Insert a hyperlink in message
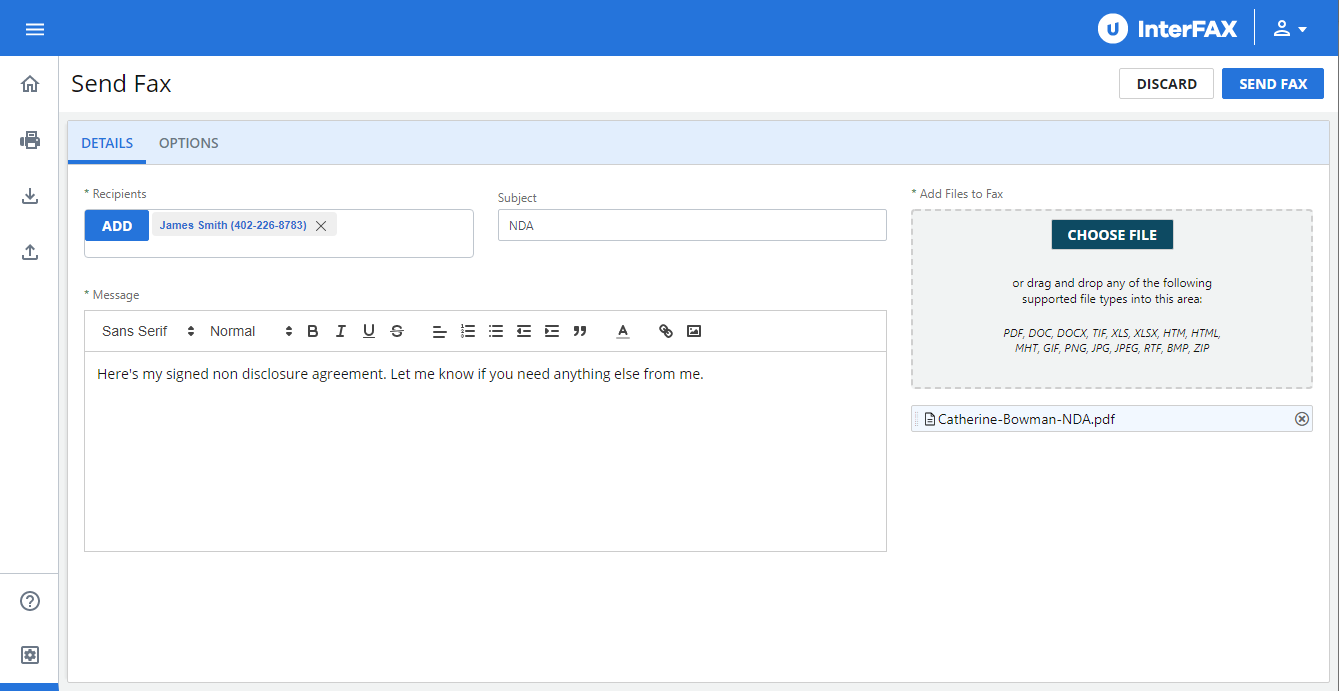1339x691 pixels. click(x=666, y=331)
